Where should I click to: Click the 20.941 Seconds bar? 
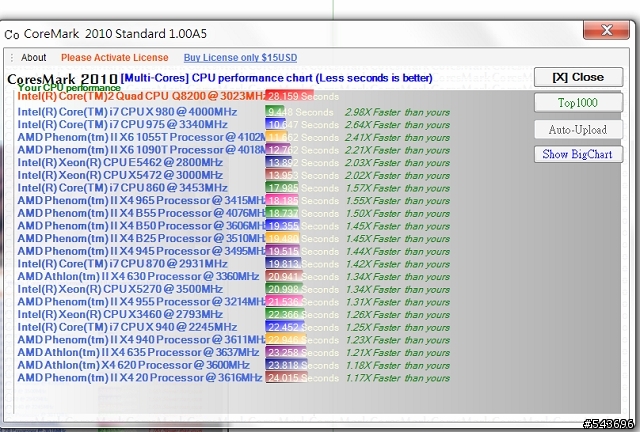point(284,276)
